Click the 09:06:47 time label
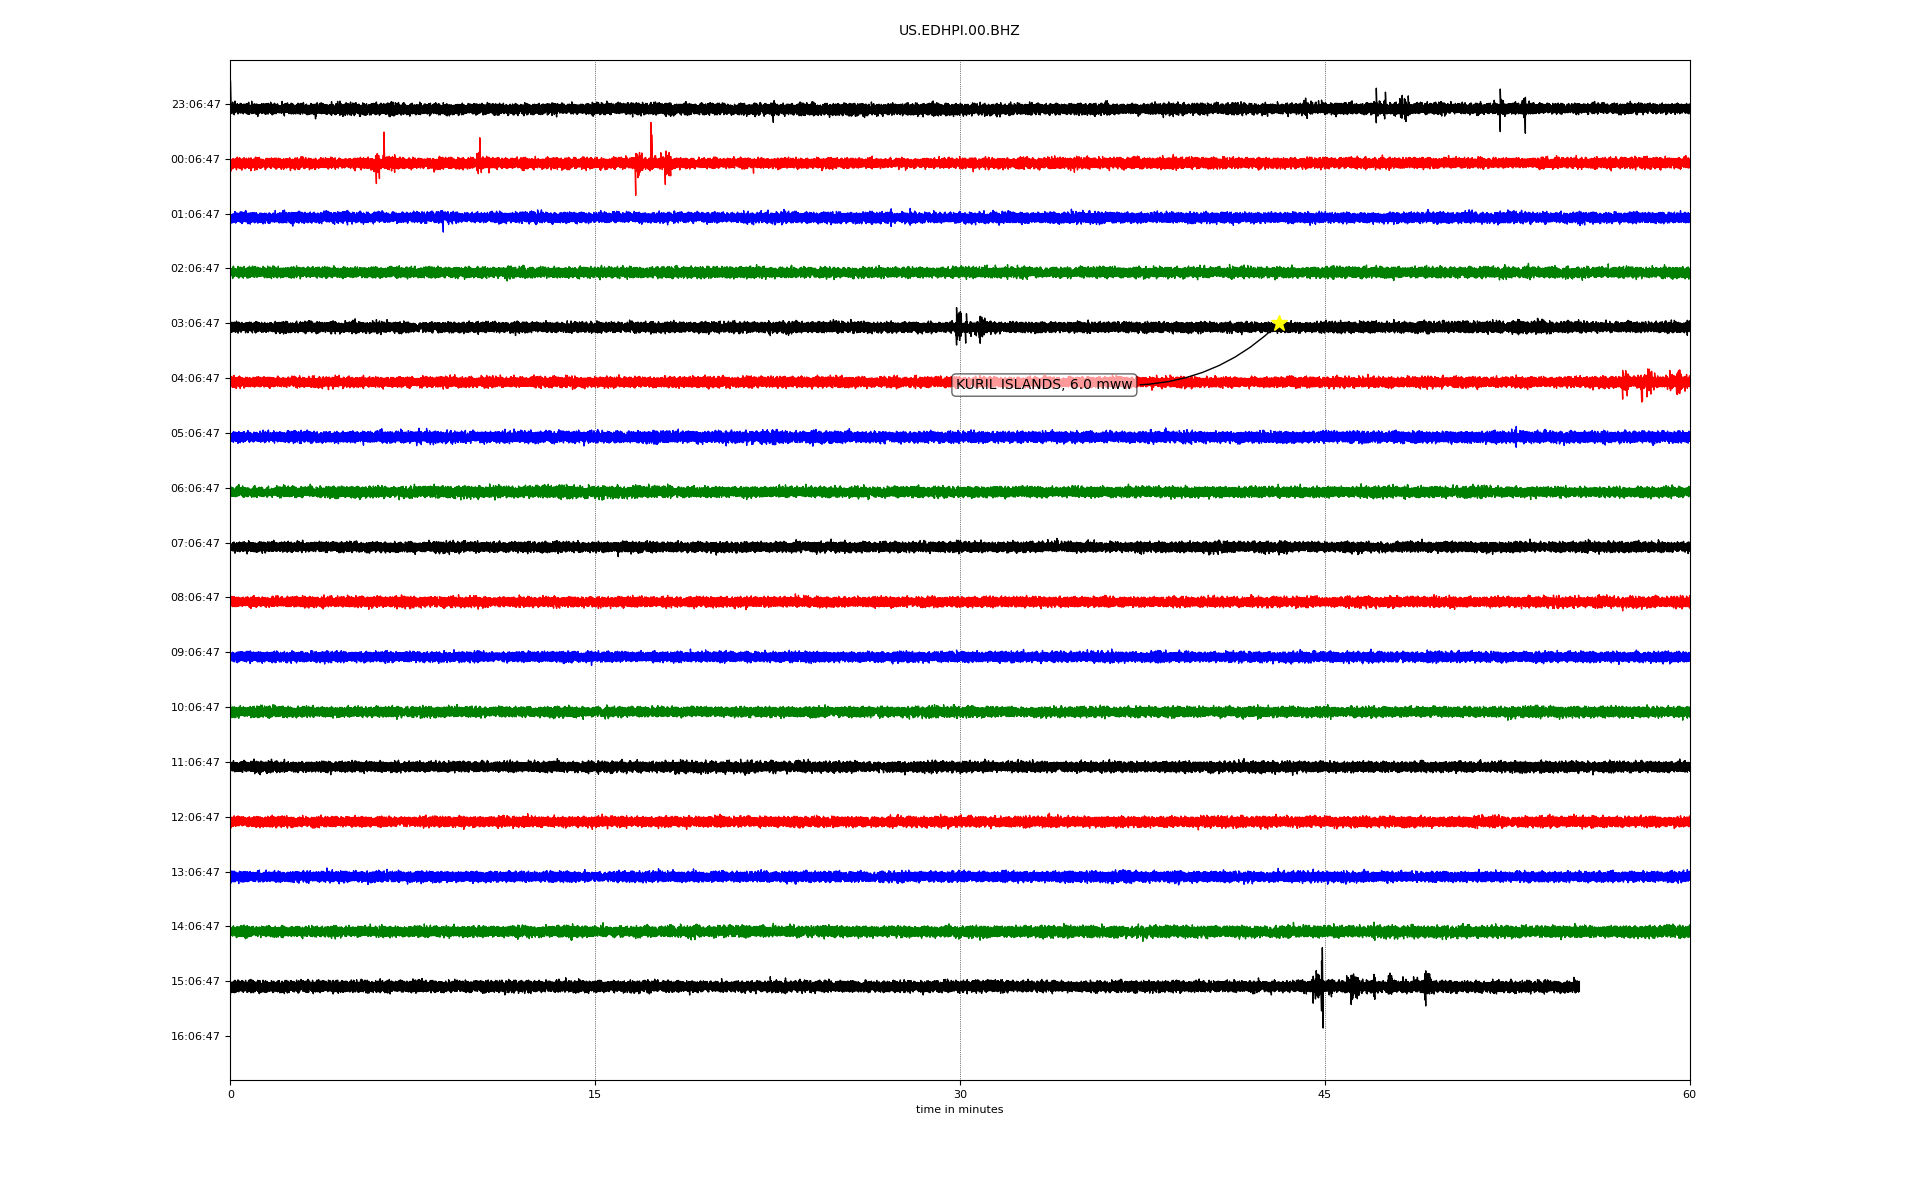This screenshot has height=1200, width=1920. click(196, 653)
